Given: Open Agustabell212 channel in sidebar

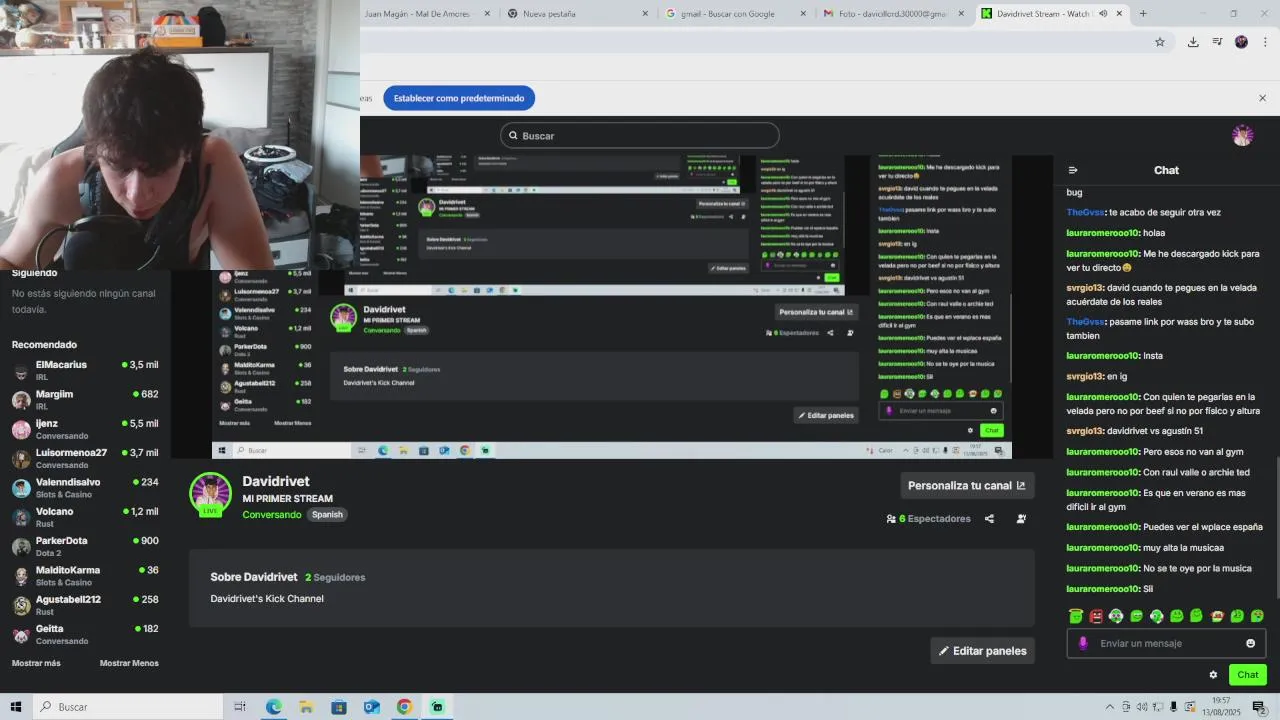Looking at the screenshot, I should tap(85, 604).
